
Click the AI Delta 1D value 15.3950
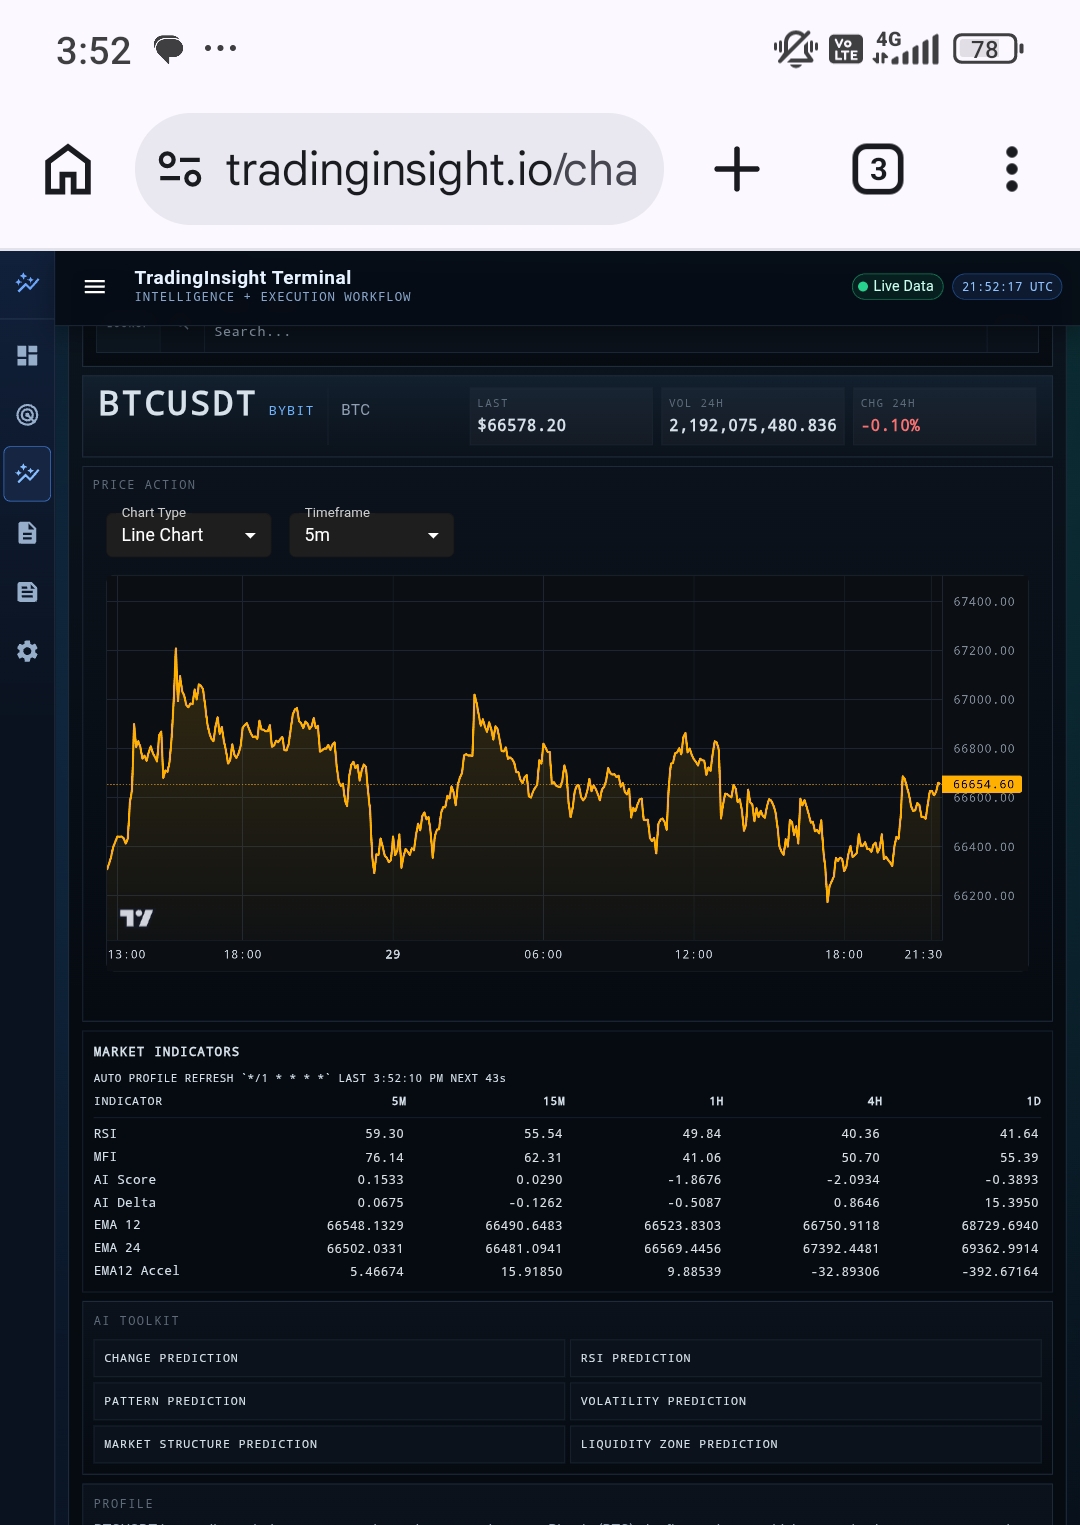tap(1012, 1203)
